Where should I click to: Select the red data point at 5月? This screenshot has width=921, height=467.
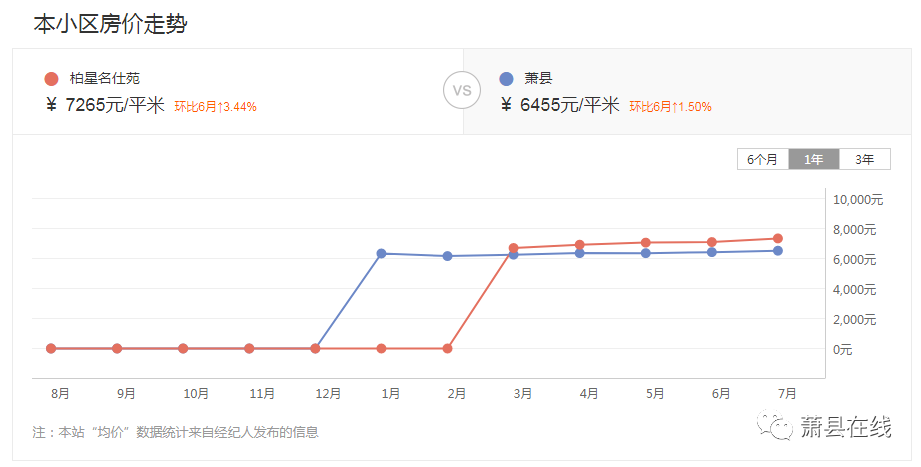(x=645, y=242)
